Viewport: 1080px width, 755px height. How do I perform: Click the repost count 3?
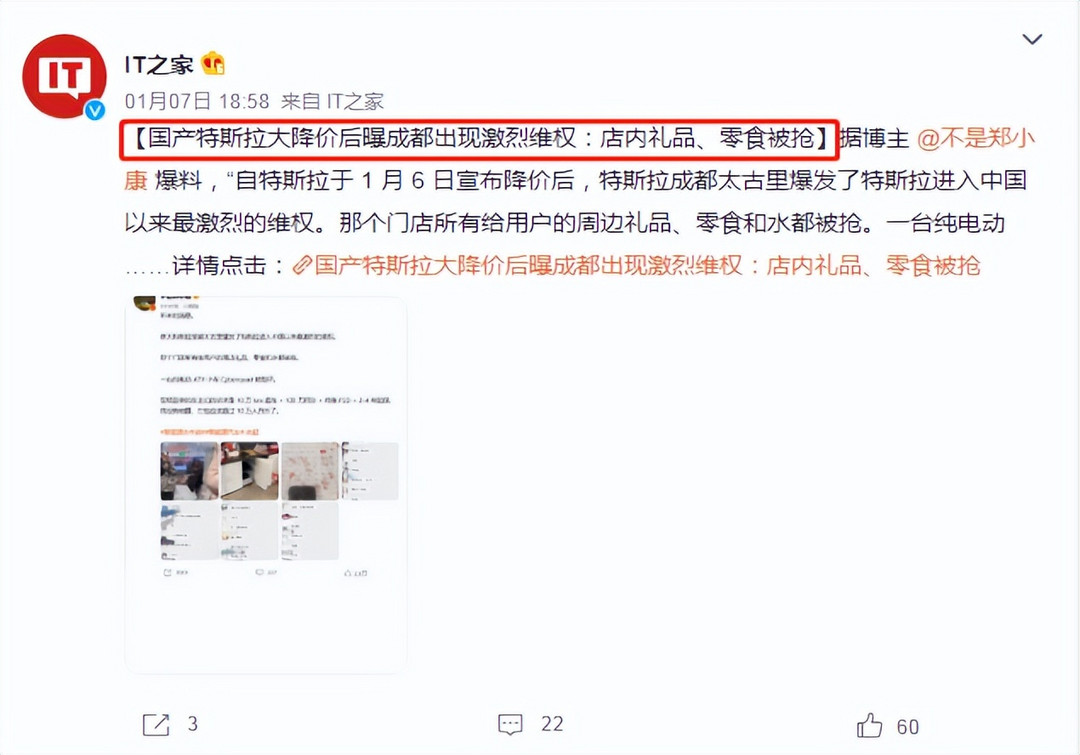(x=193, y=724)
